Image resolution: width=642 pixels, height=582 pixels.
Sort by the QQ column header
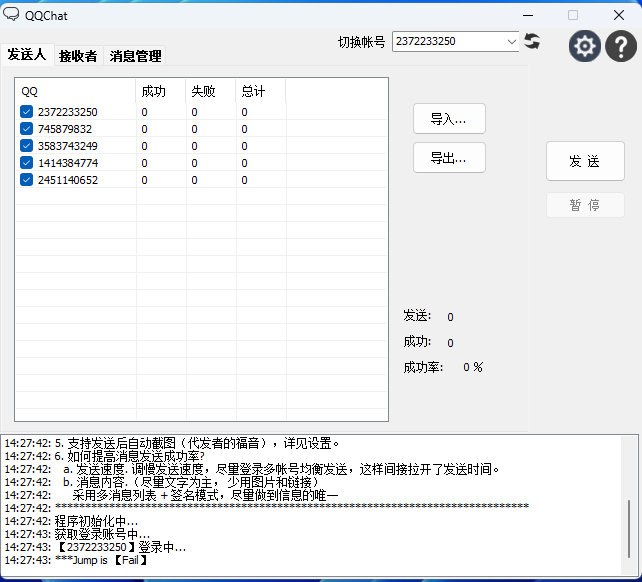(x=75, y=91)
